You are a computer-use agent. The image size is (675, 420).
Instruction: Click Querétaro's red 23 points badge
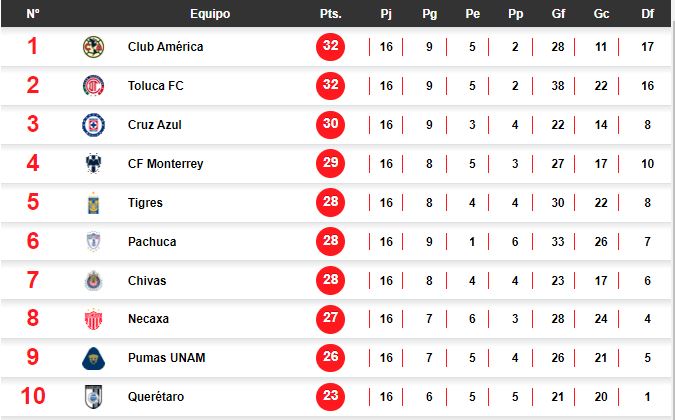pos(330,397)
